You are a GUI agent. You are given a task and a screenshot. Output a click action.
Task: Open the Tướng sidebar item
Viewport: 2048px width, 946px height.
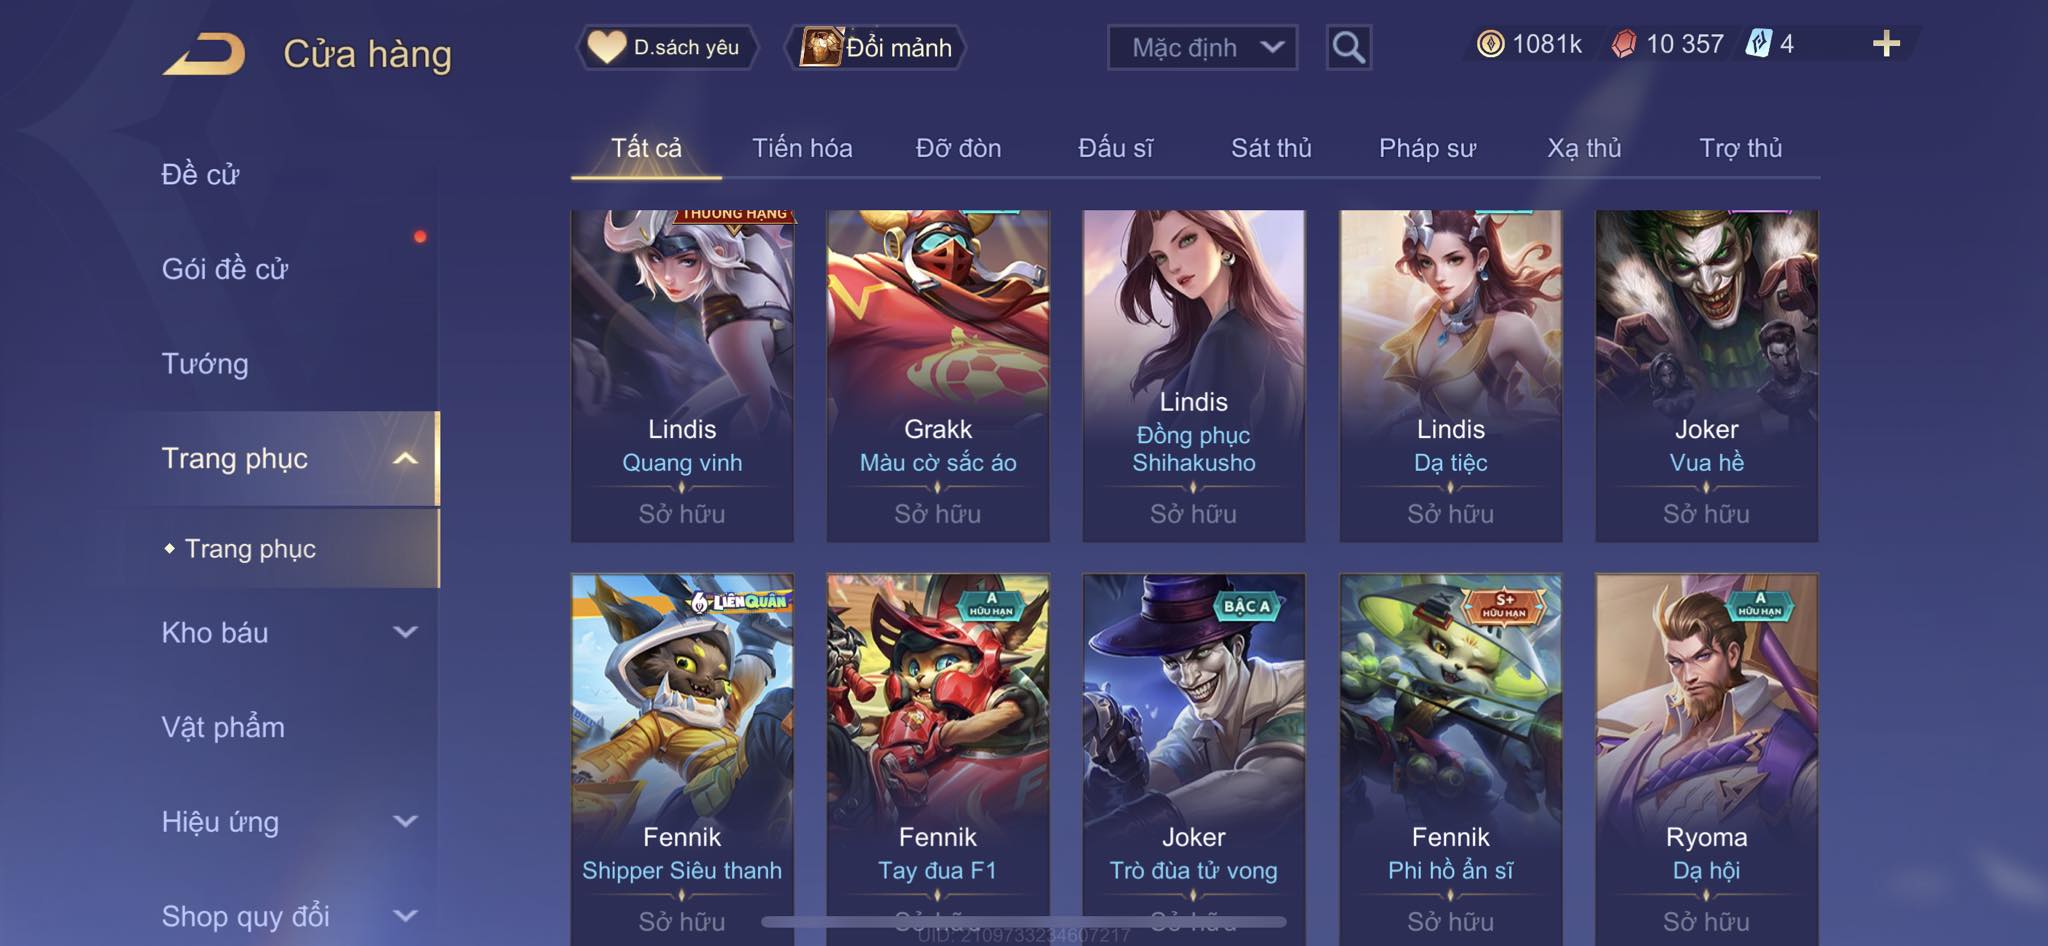point(205,364)
